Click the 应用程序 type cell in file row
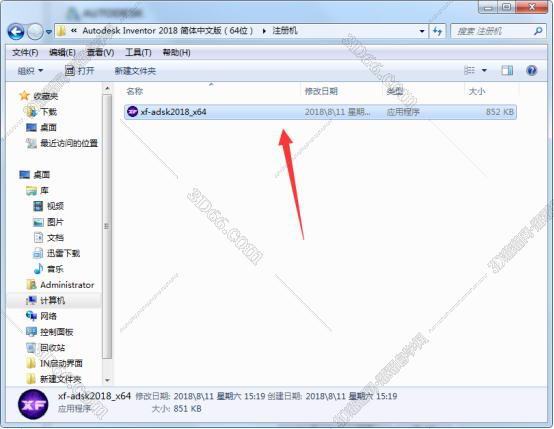Viewport: 554px width, 429px height. [403, 112]
